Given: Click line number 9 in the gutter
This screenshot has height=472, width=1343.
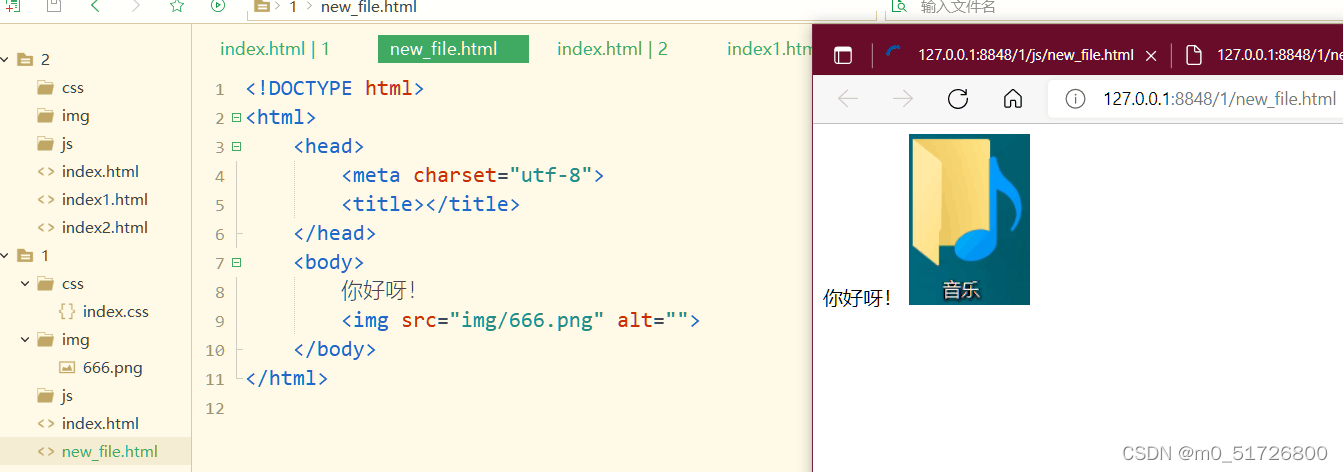Looking at the screenshot, I should 220,322.
